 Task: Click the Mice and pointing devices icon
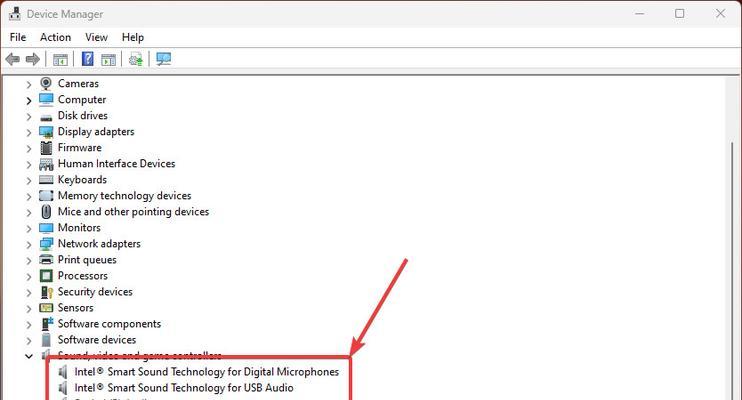[46, 212]
